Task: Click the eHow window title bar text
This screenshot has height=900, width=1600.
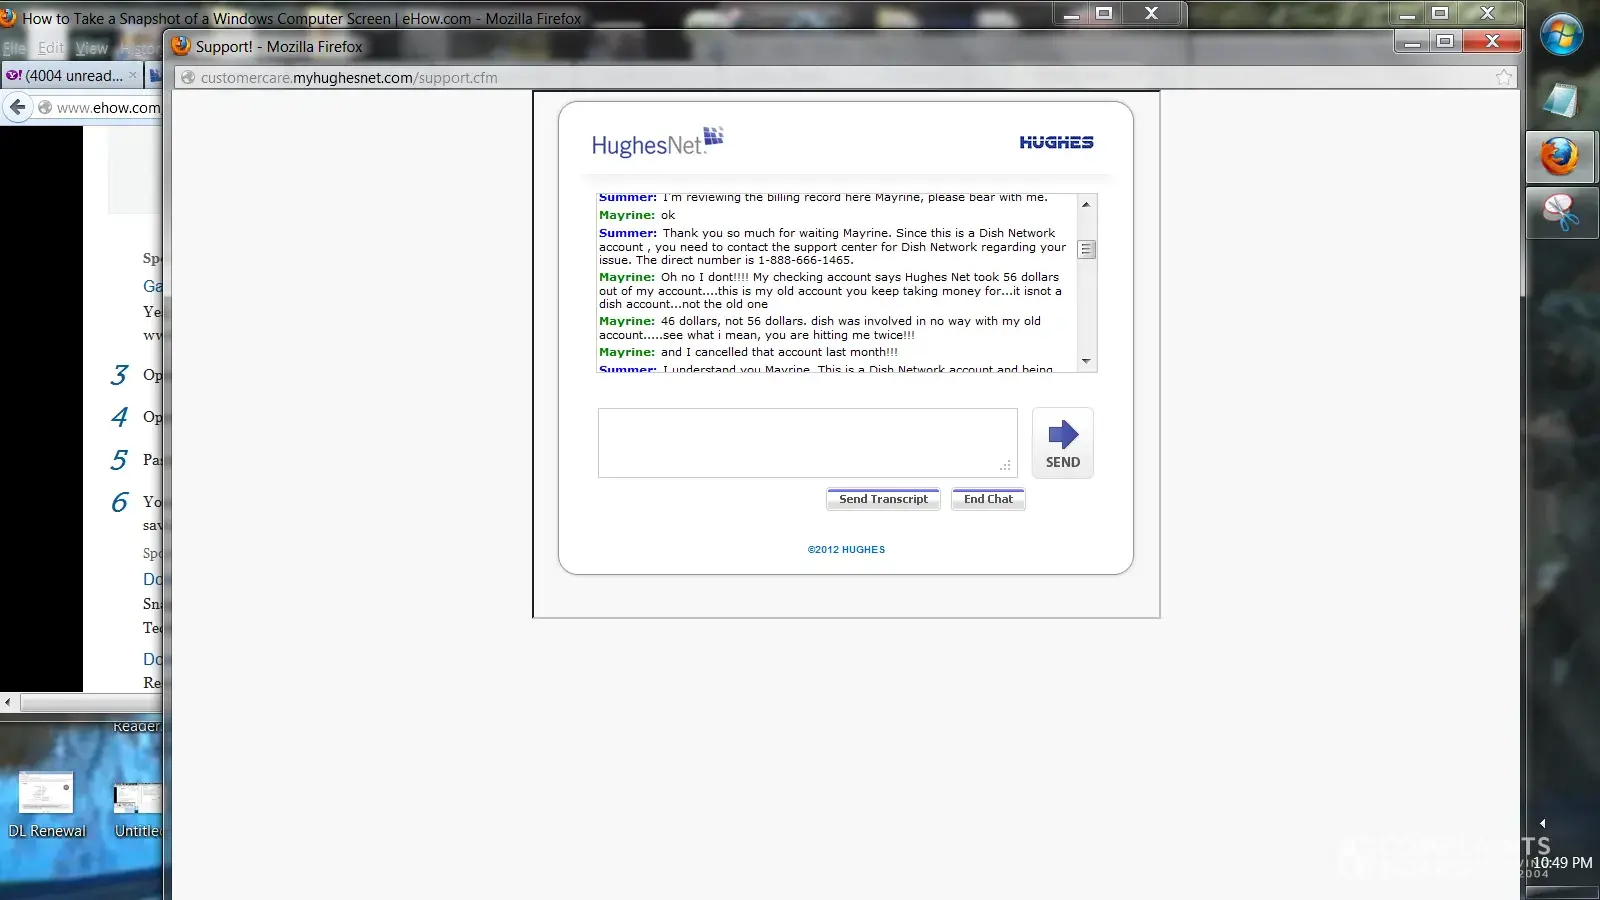Action: point(301,18)
